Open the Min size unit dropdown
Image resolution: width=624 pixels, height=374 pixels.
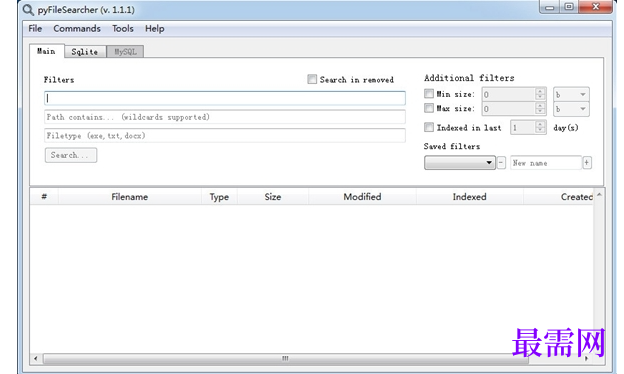pyautogui.click(x=571, y=94)
